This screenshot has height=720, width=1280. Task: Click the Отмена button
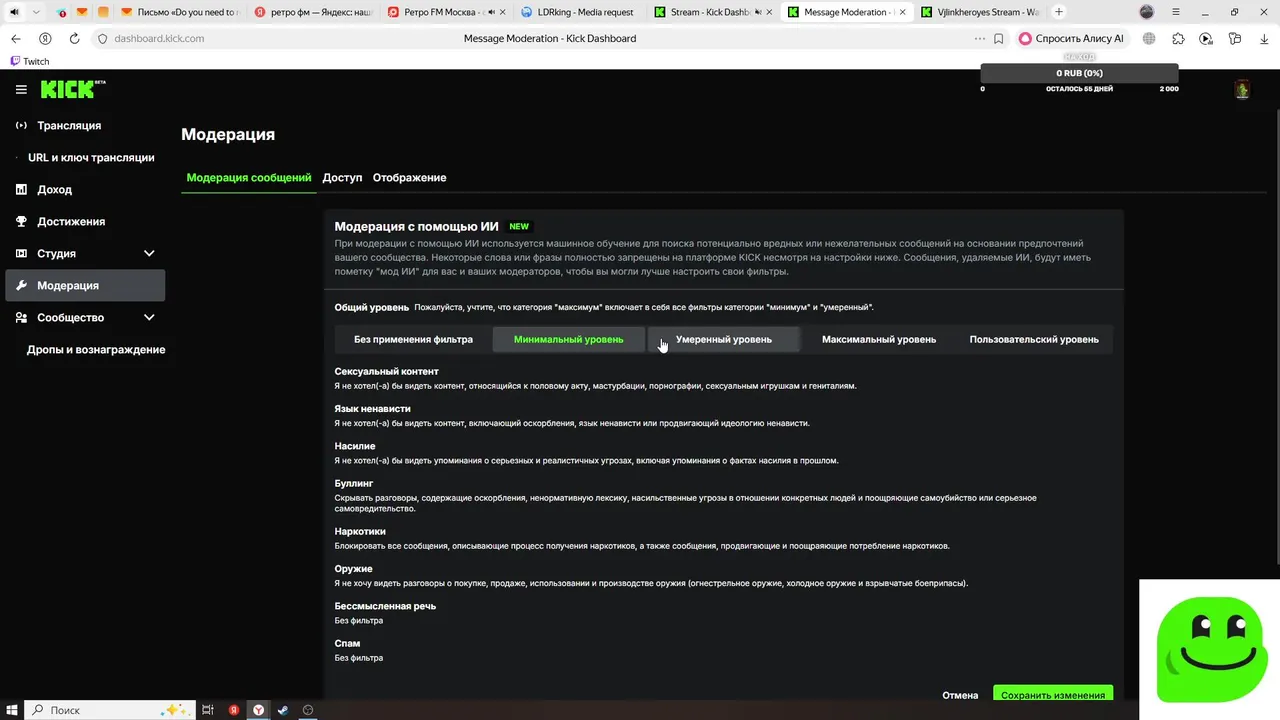(960, 694)
